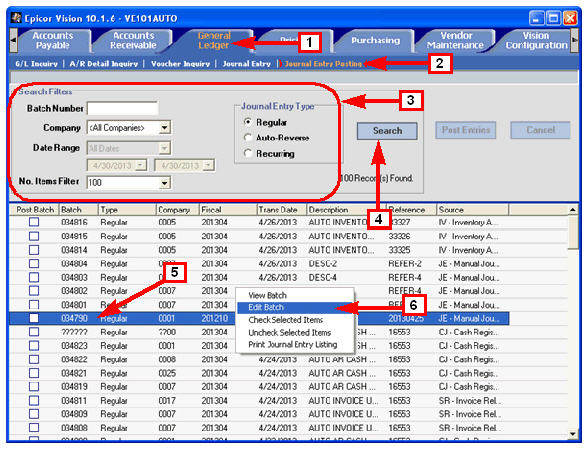Screen dimensions: 585x450
Task: Go to A/R Detail Inquiry
Action: (x=103, y=64)
